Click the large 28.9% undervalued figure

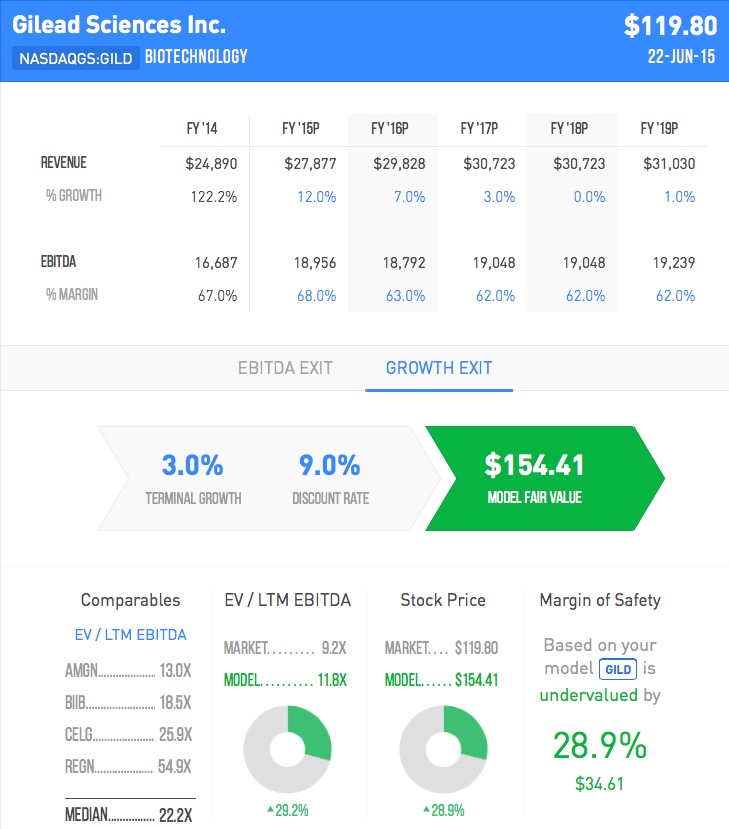pos(600,745)
